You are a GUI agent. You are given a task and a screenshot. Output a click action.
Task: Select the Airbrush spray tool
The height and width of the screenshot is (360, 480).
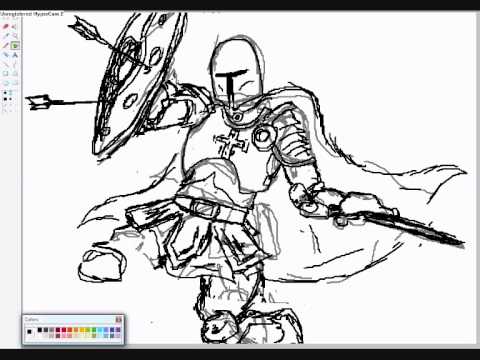click(x=6, y=55)
